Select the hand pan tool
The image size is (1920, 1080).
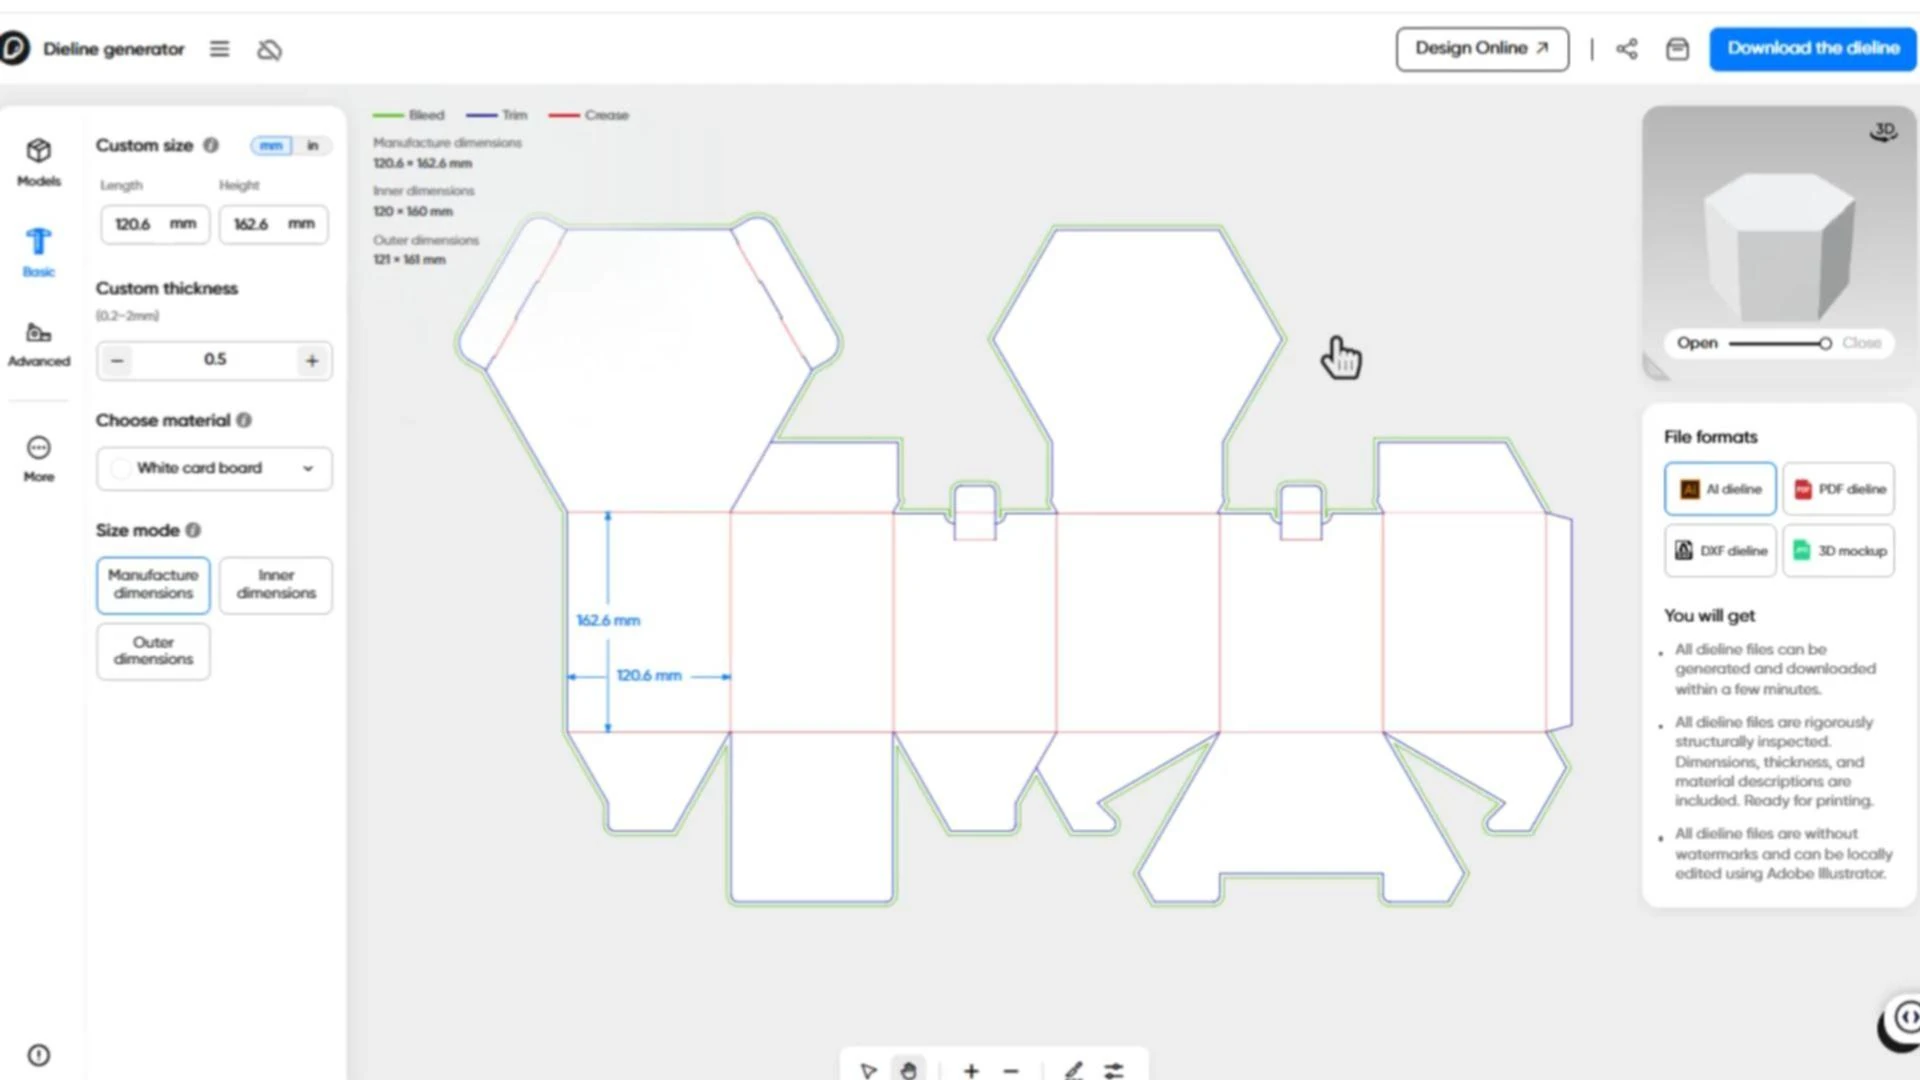[908, 1070]
